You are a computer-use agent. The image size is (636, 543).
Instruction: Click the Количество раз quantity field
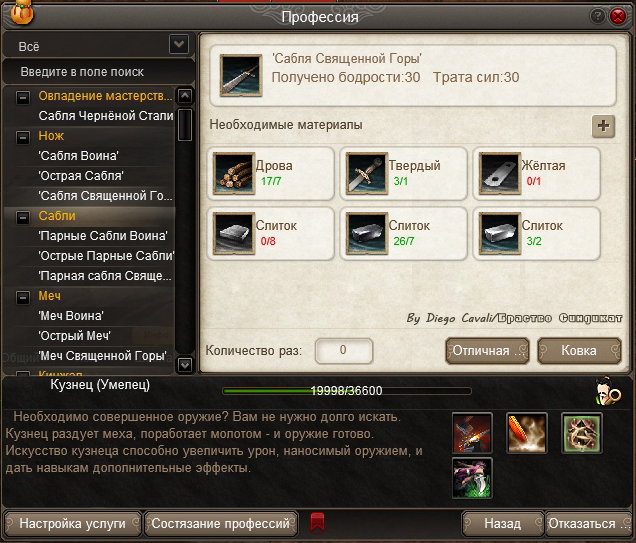344,350
